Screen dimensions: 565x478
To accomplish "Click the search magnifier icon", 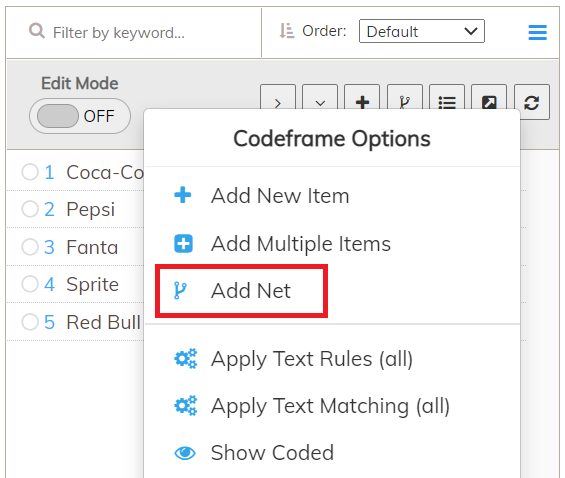I will point(37,31).
